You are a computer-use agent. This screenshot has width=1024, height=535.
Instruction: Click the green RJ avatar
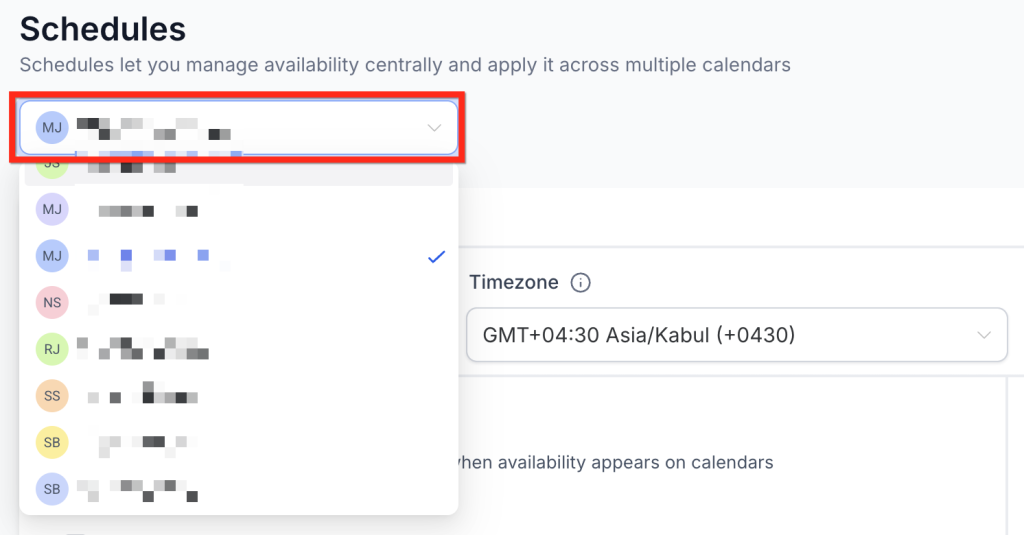click(52, 349)
